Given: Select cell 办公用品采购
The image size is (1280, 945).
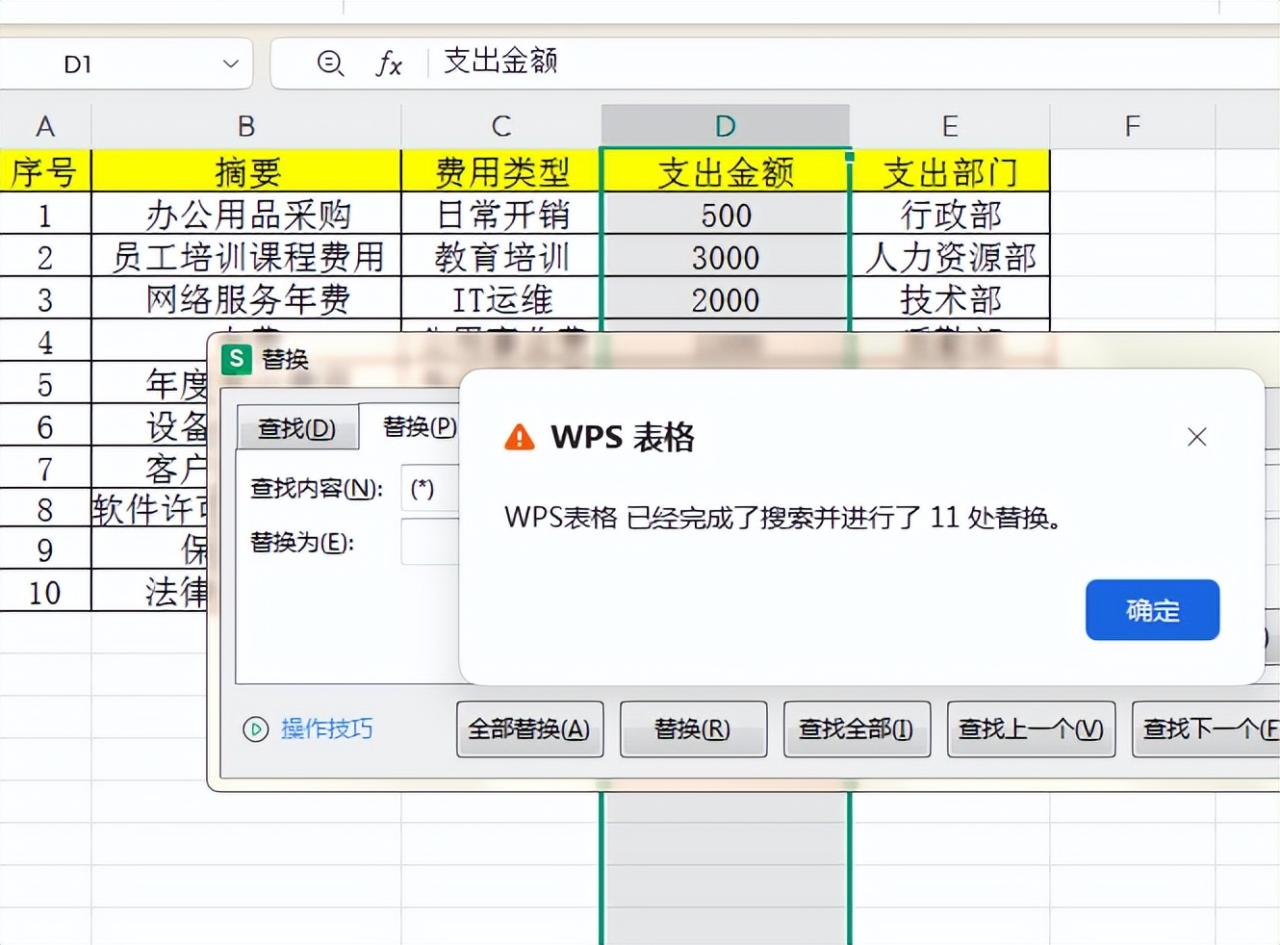Looking at the screenshot, I should pos(246,214).
